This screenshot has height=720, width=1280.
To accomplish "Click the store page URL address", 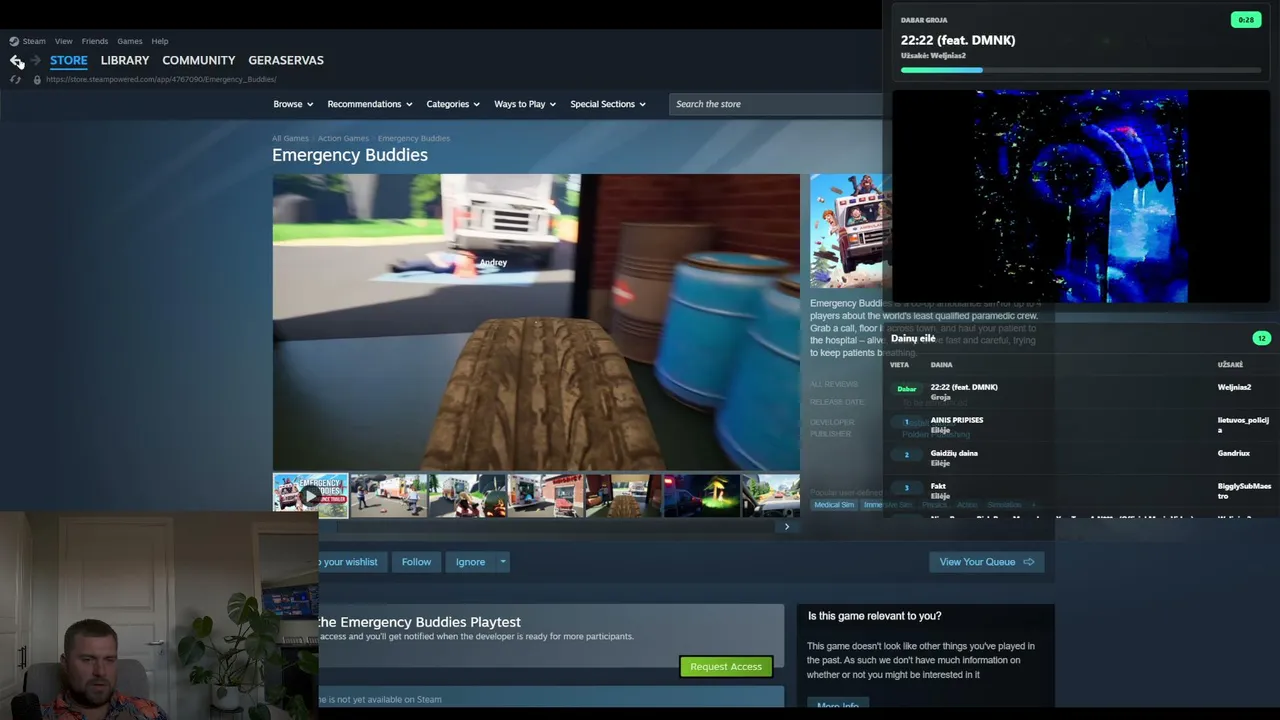I will (x=161, y=79).
